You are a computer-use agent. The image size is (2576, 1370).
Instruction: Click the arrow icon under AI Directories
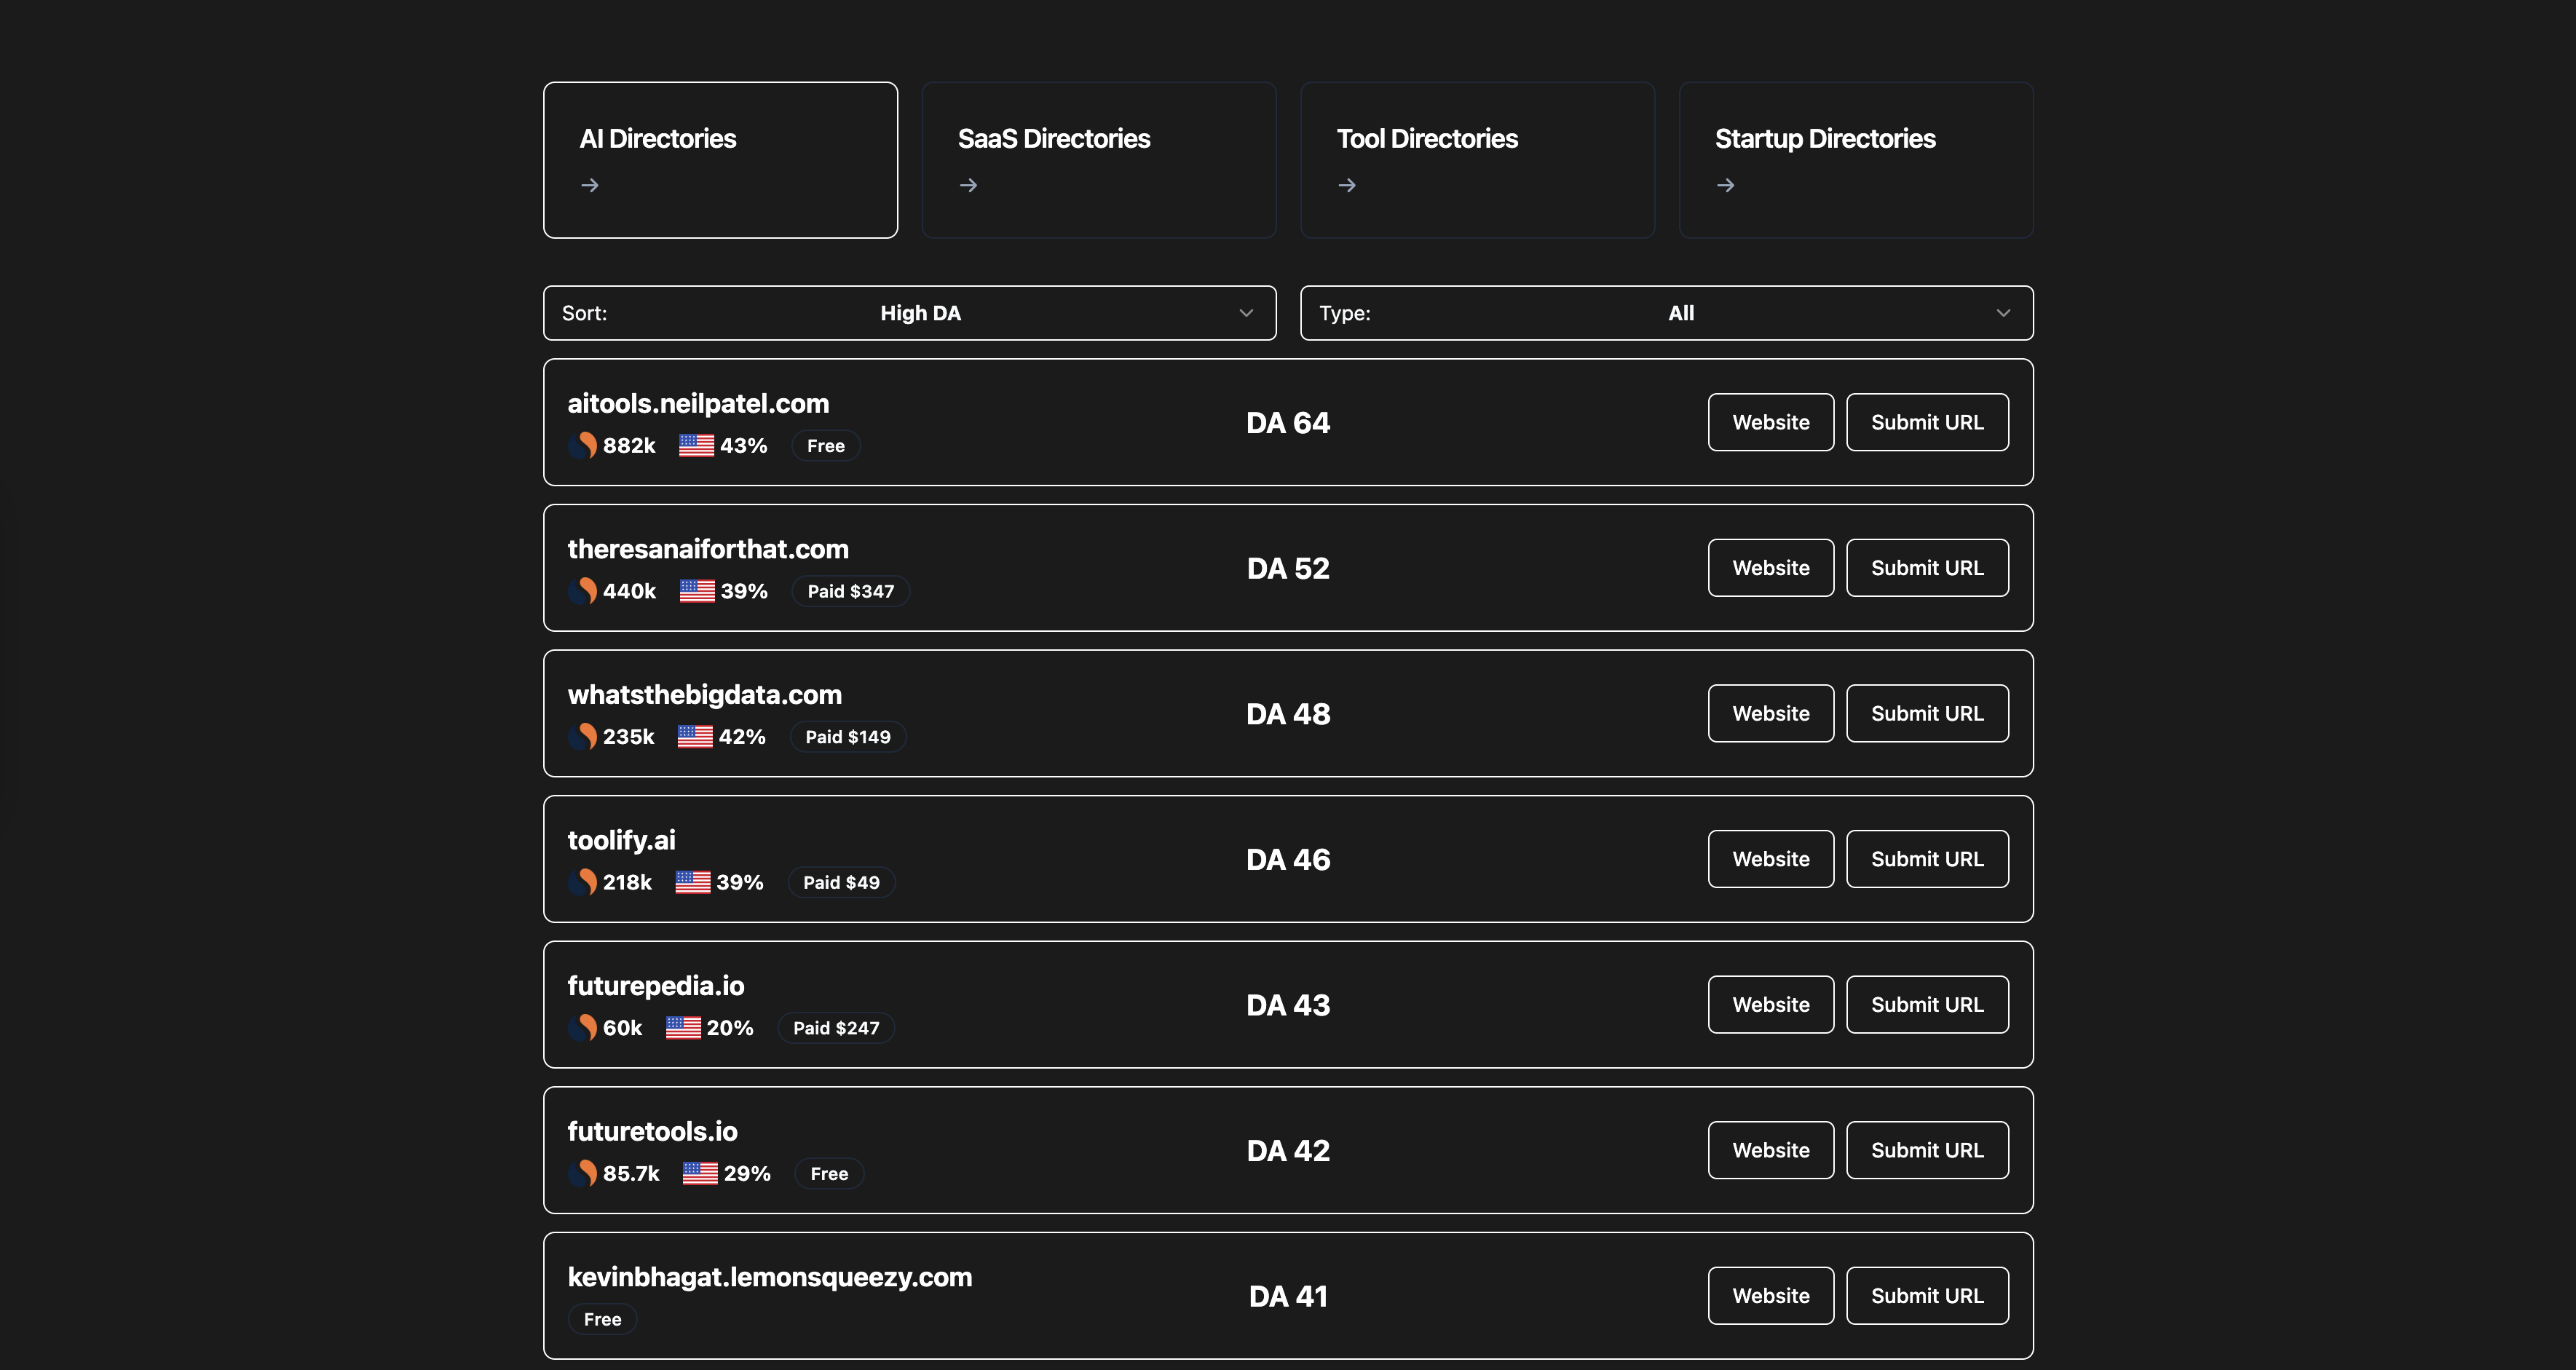pos(590,185)
